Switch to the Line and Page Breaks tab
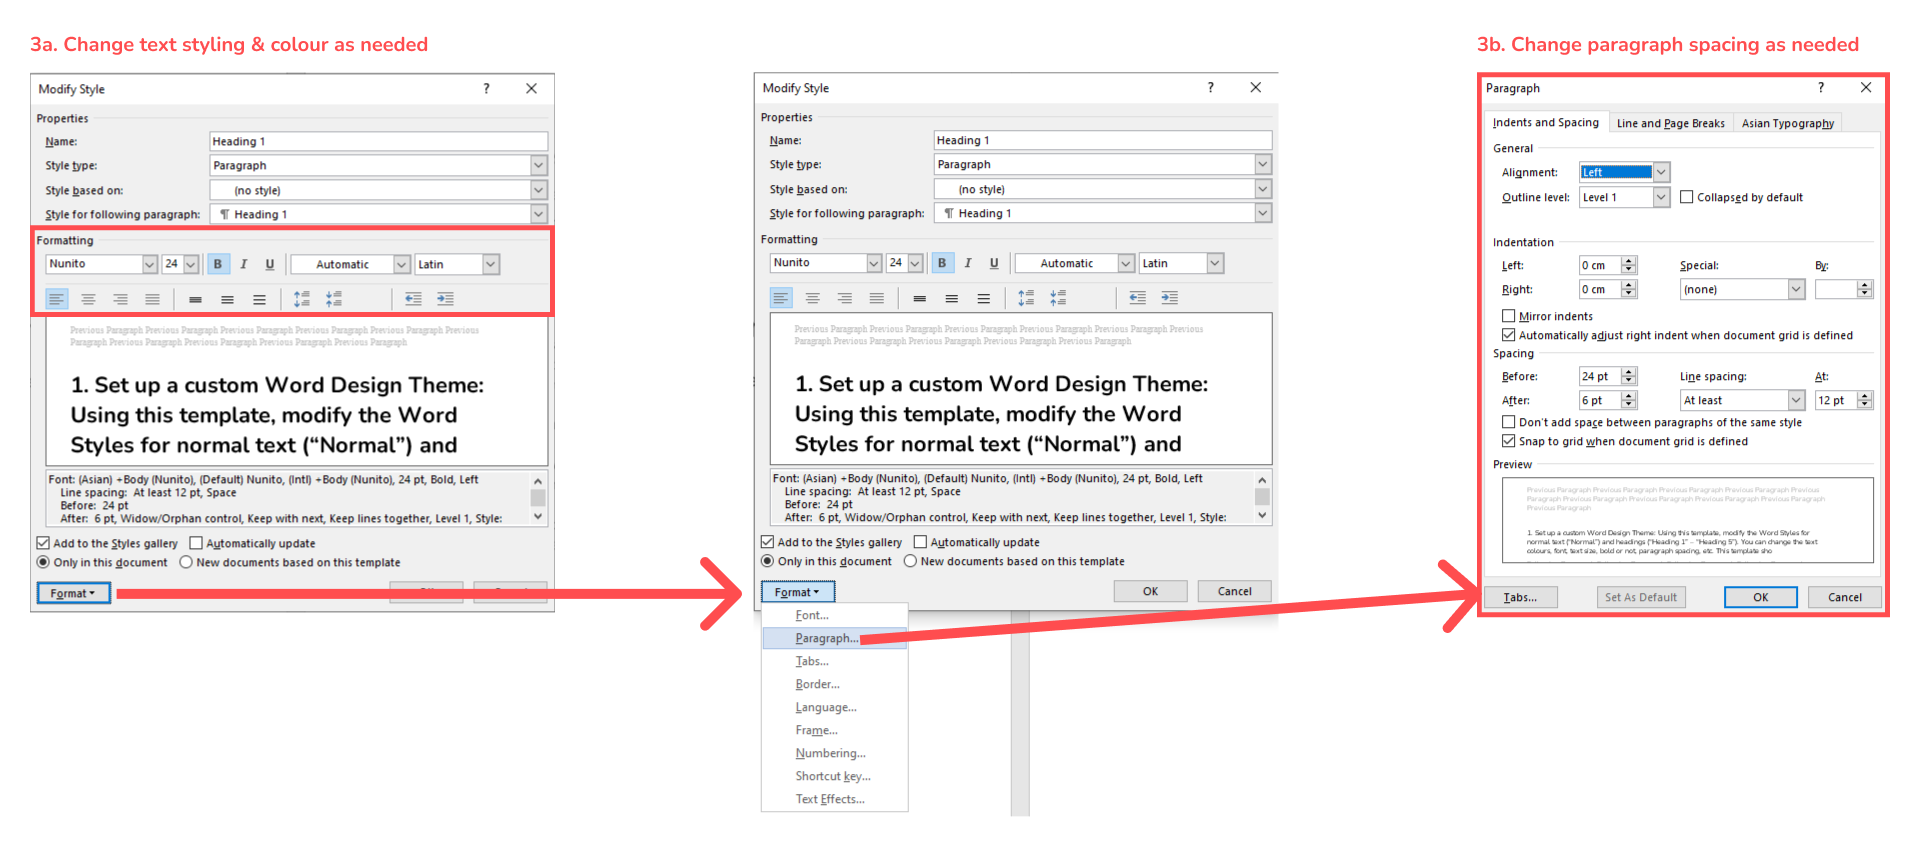The width and height of the screenshot is (1920, 846). tap(1670, 123)
